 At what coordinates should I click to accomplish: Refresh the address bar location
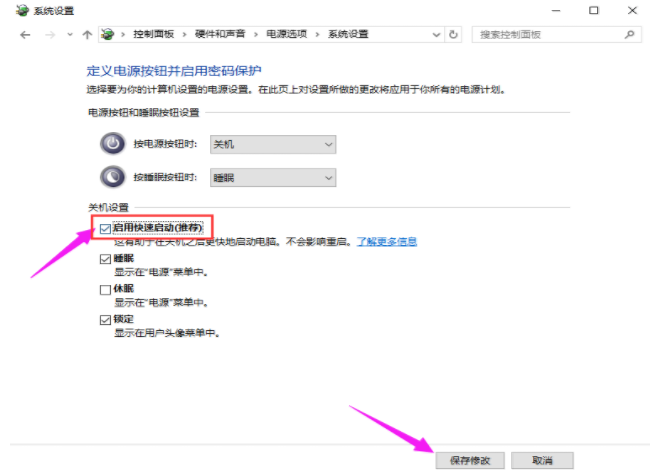454,34
